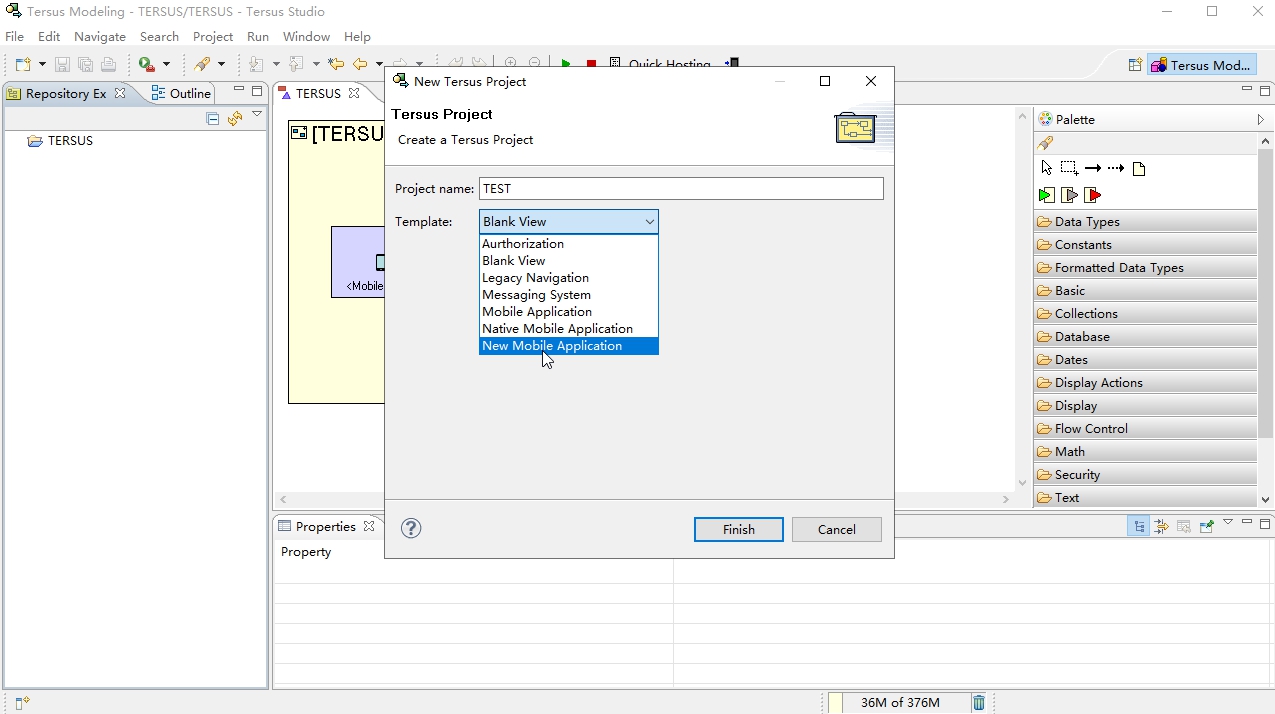Click the flashlight search toolbar icon

point(202,64)
